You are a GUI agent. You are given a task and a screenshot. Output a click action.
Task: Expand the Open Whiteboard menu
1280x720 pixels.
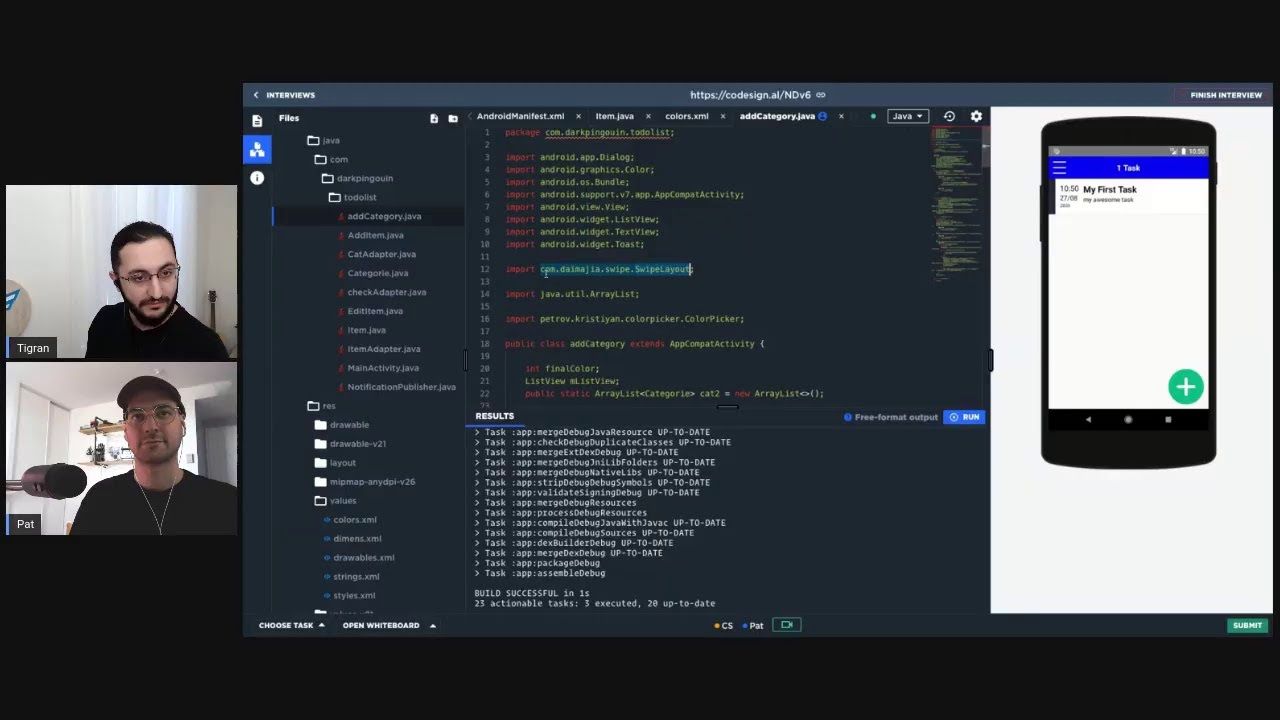click(389, 625)
